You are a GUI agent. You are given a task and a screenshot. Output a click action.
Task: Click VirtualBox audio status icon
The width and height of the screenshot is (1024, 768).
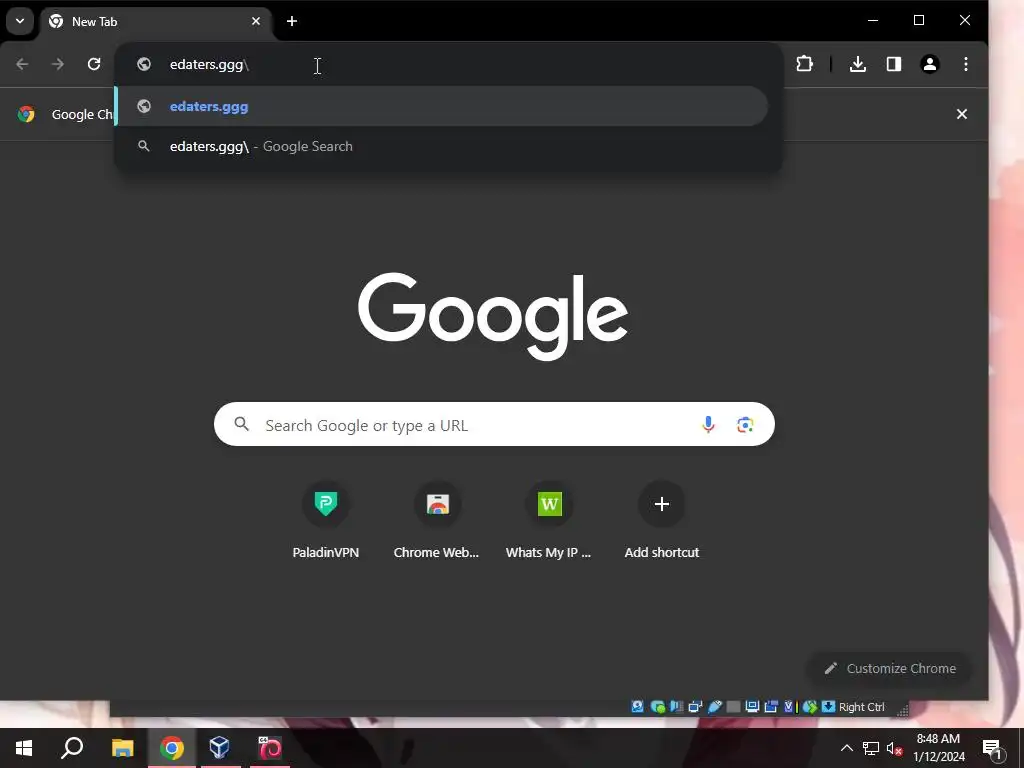click(677, 707)
